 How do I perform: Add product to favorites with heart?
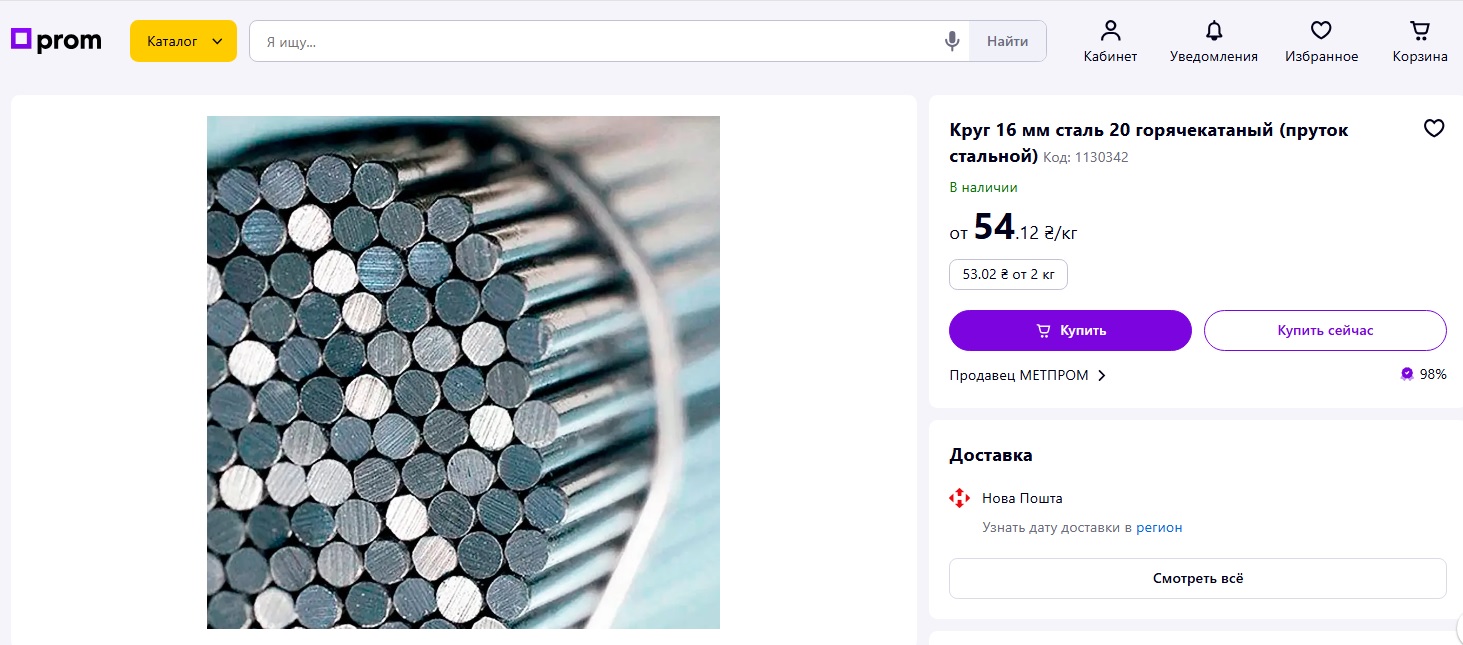(1434, 128)
